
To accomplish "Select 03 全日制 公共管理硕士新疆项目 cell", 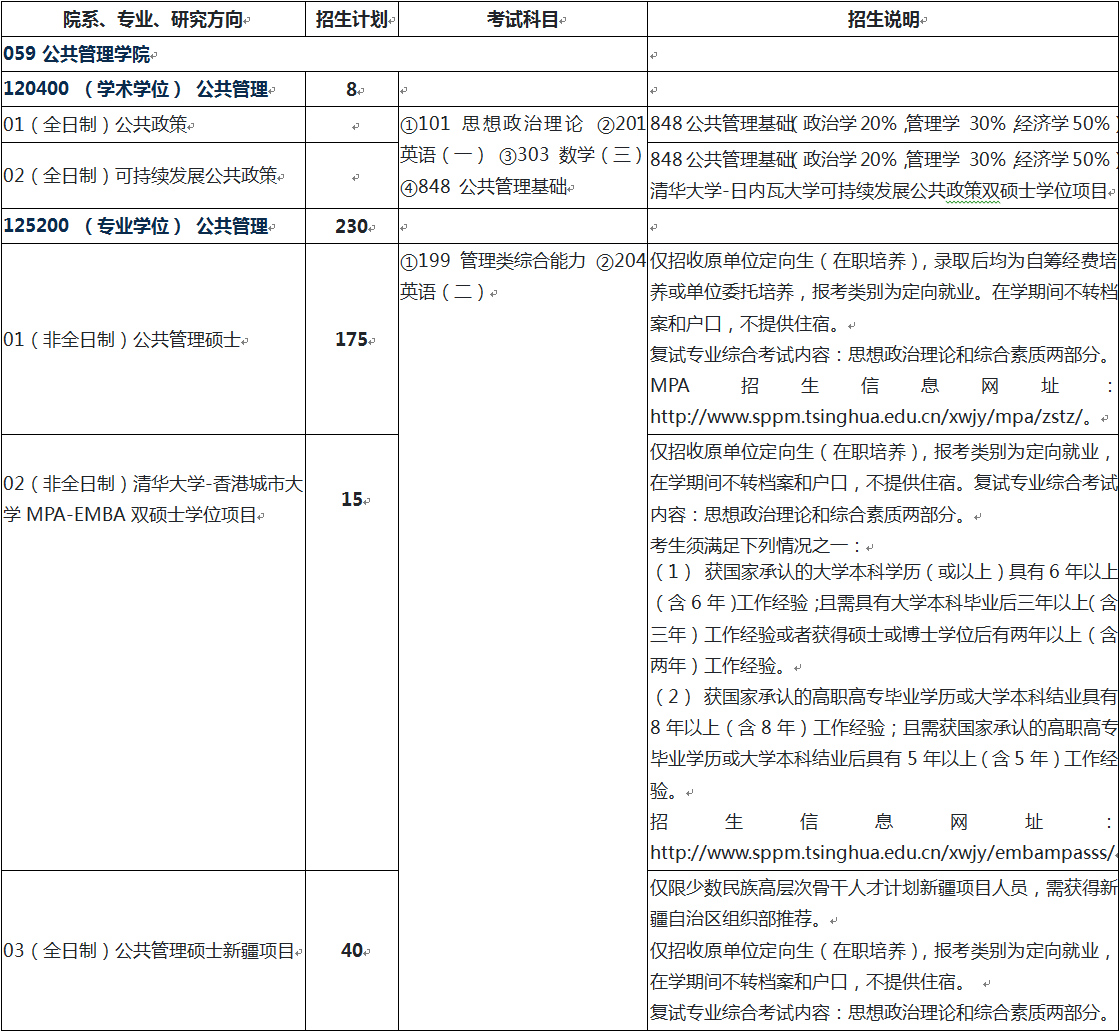I will 149,951.
